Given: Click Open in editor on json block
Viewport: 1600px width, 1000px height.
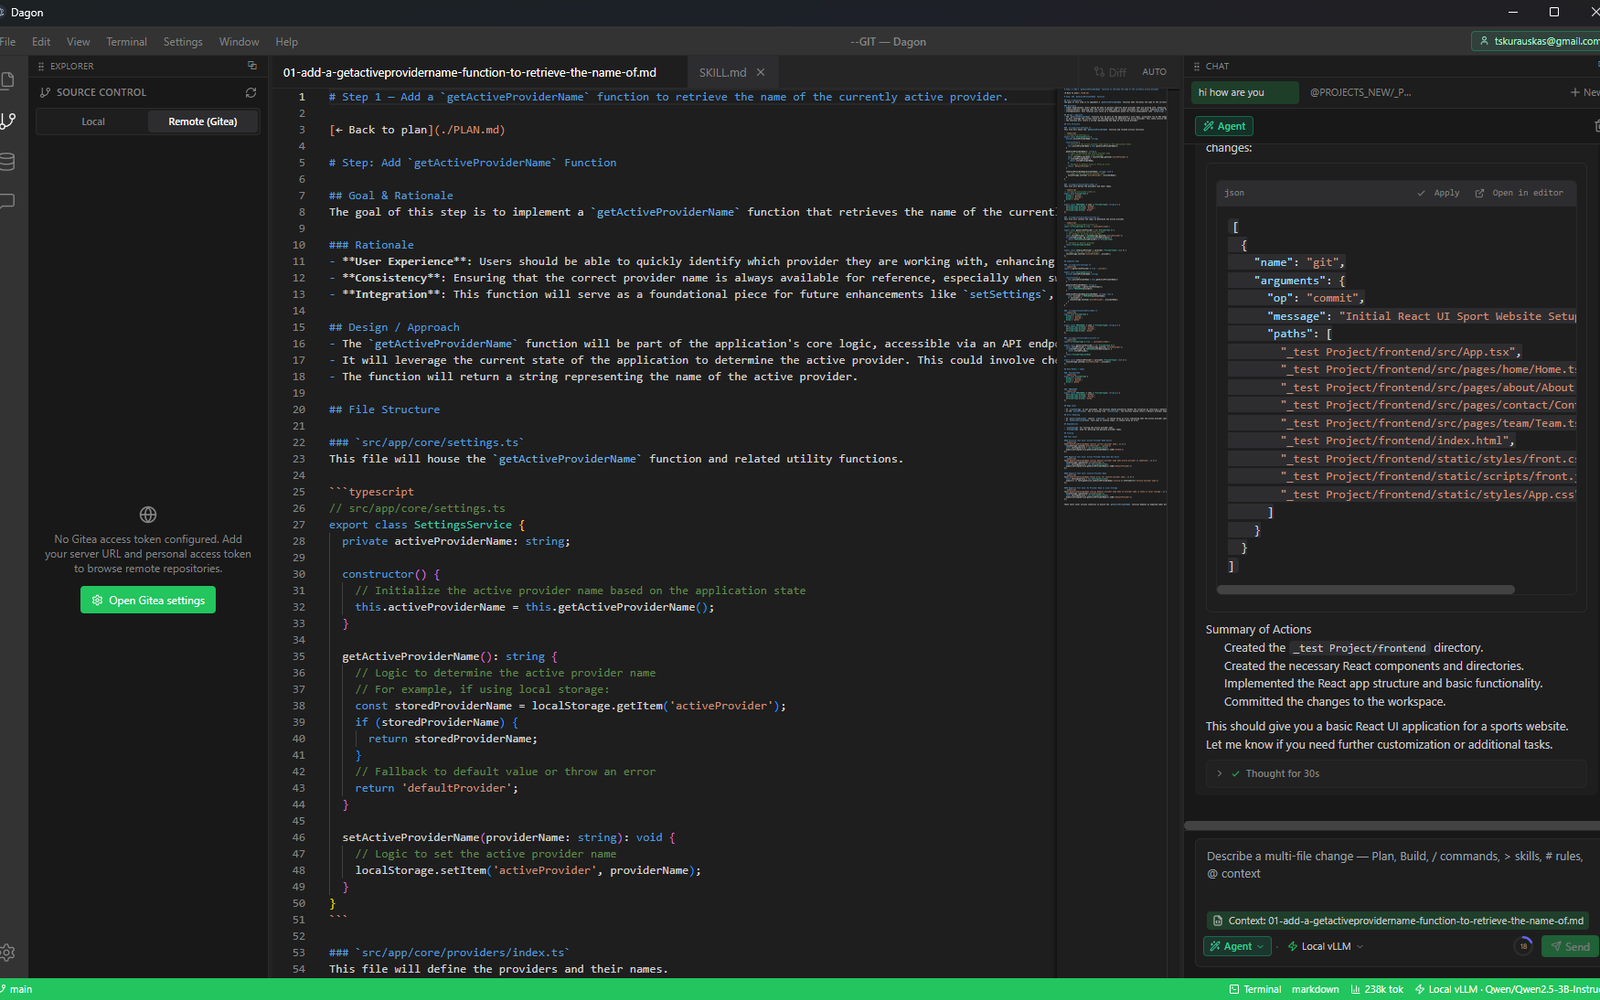Looking at the screenshot, I should 1519,193.
